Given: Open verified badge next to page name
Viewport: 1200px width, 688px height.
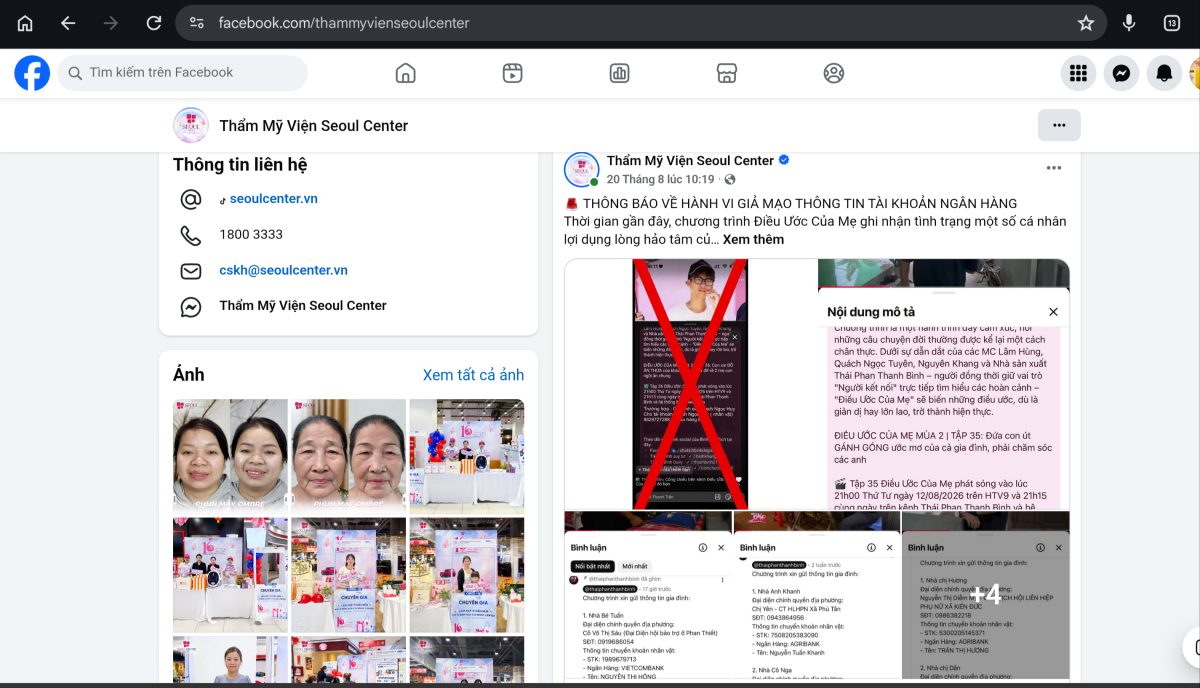Looking at the screenshot, I should [x=785, y=160].
